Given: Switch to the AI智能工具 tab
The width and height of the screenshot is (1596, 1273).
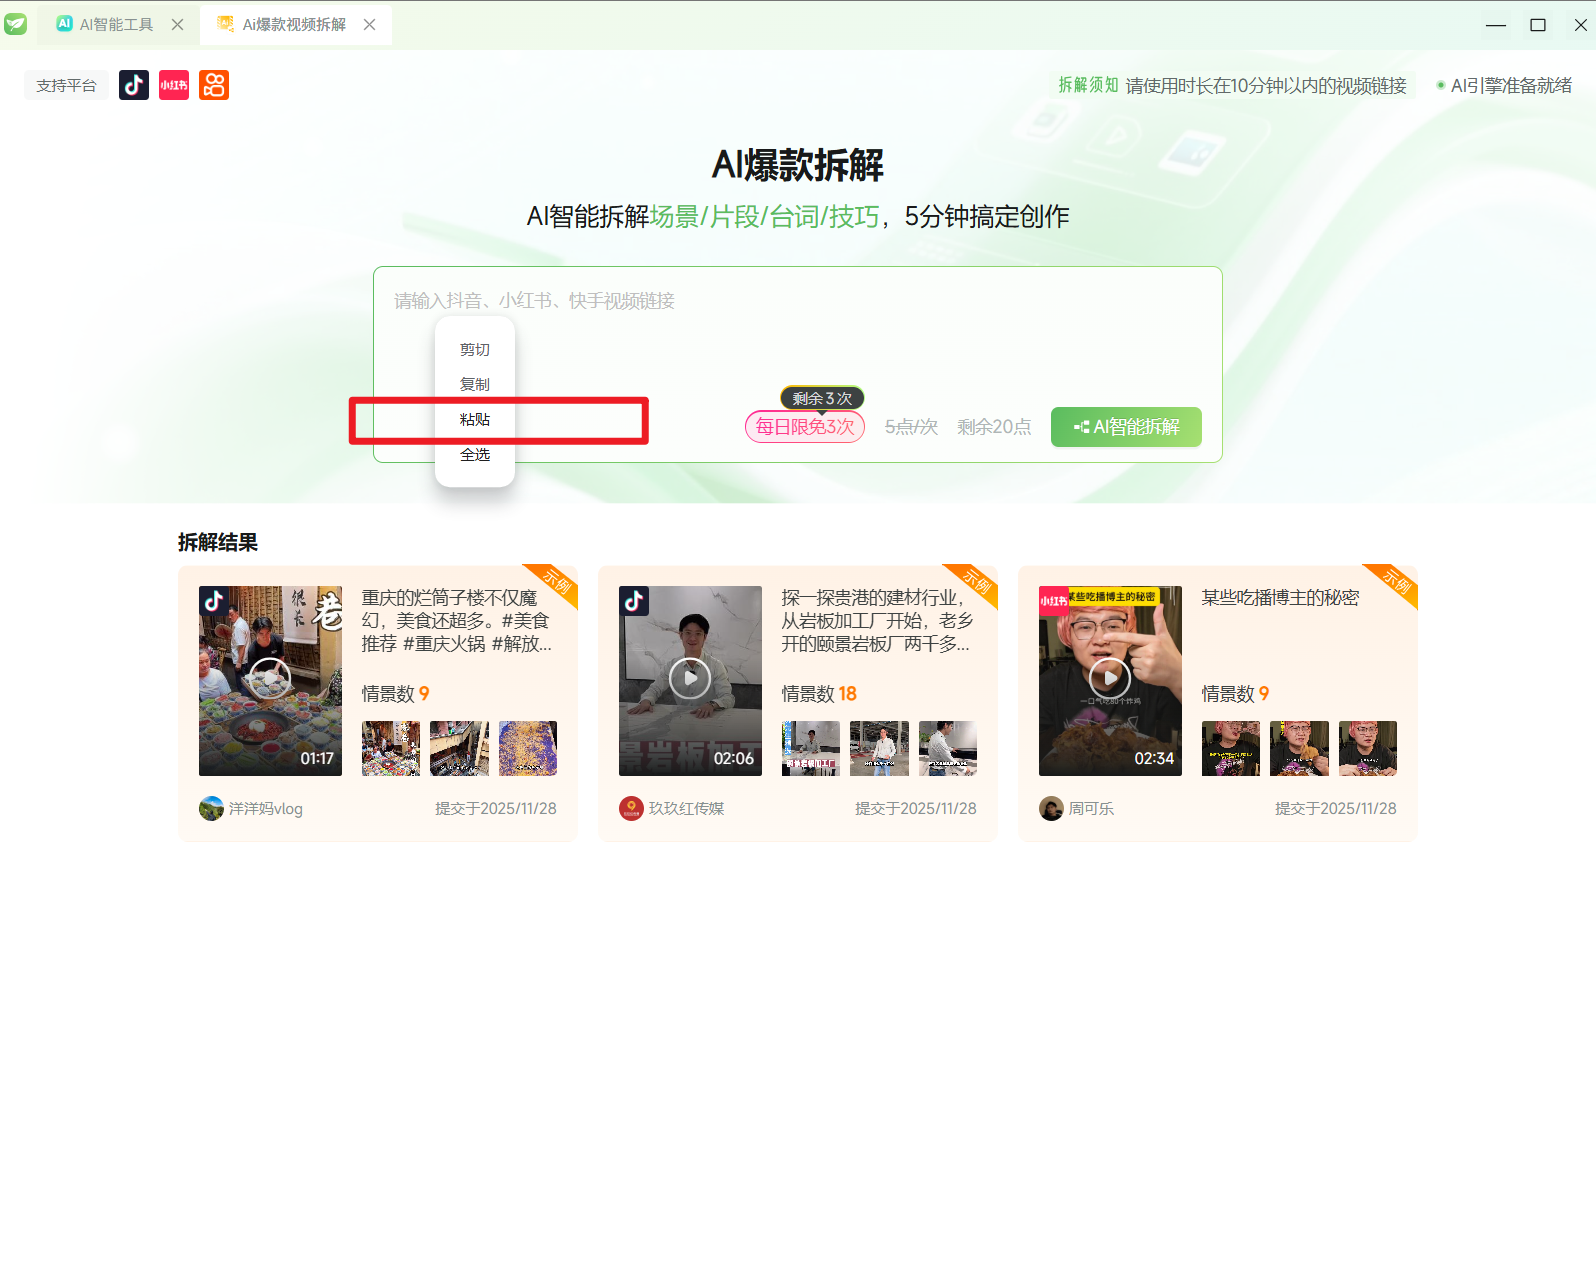Looking at the screenshot, I should [x=106, y=24].
